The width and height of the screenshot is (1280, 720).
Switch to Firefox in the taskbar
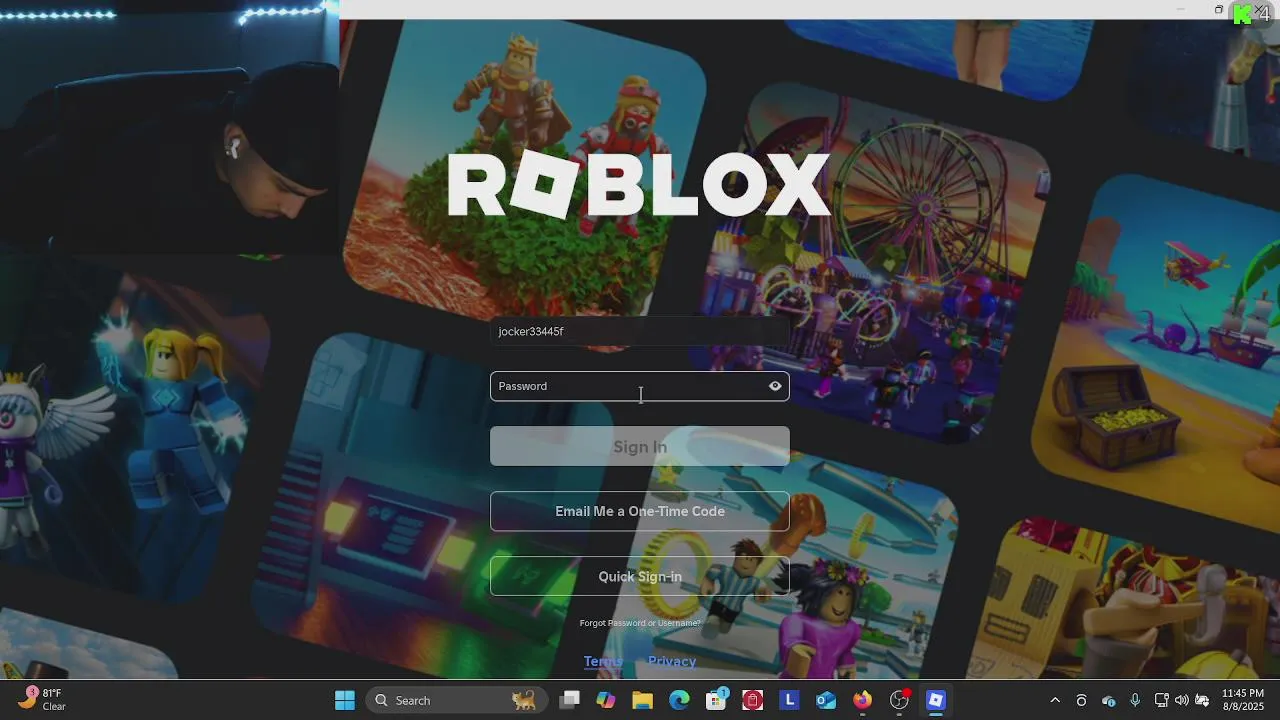point(862,700)
